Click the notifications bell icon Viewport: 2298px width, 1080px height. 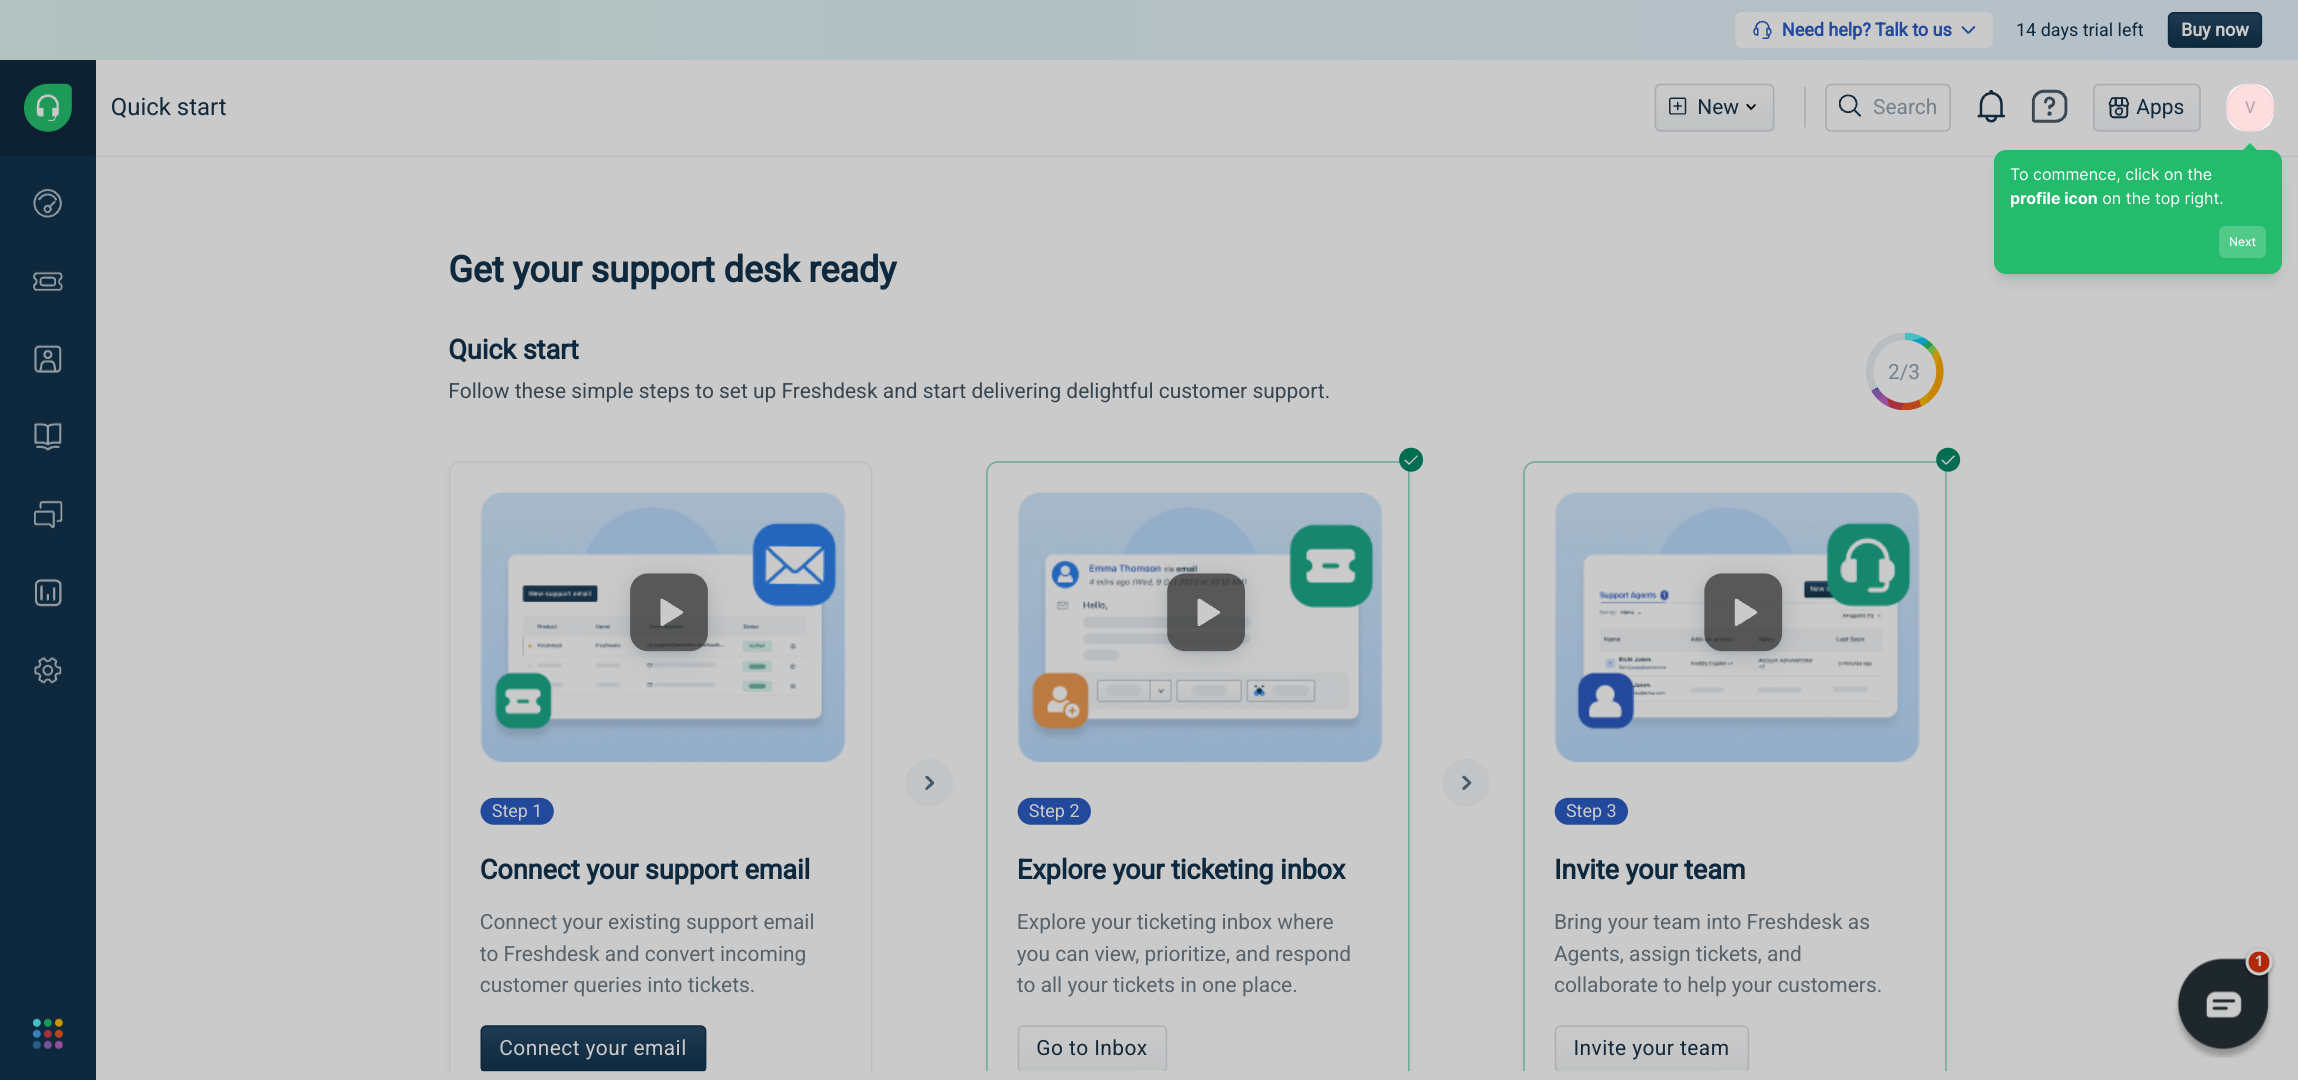1990,107
